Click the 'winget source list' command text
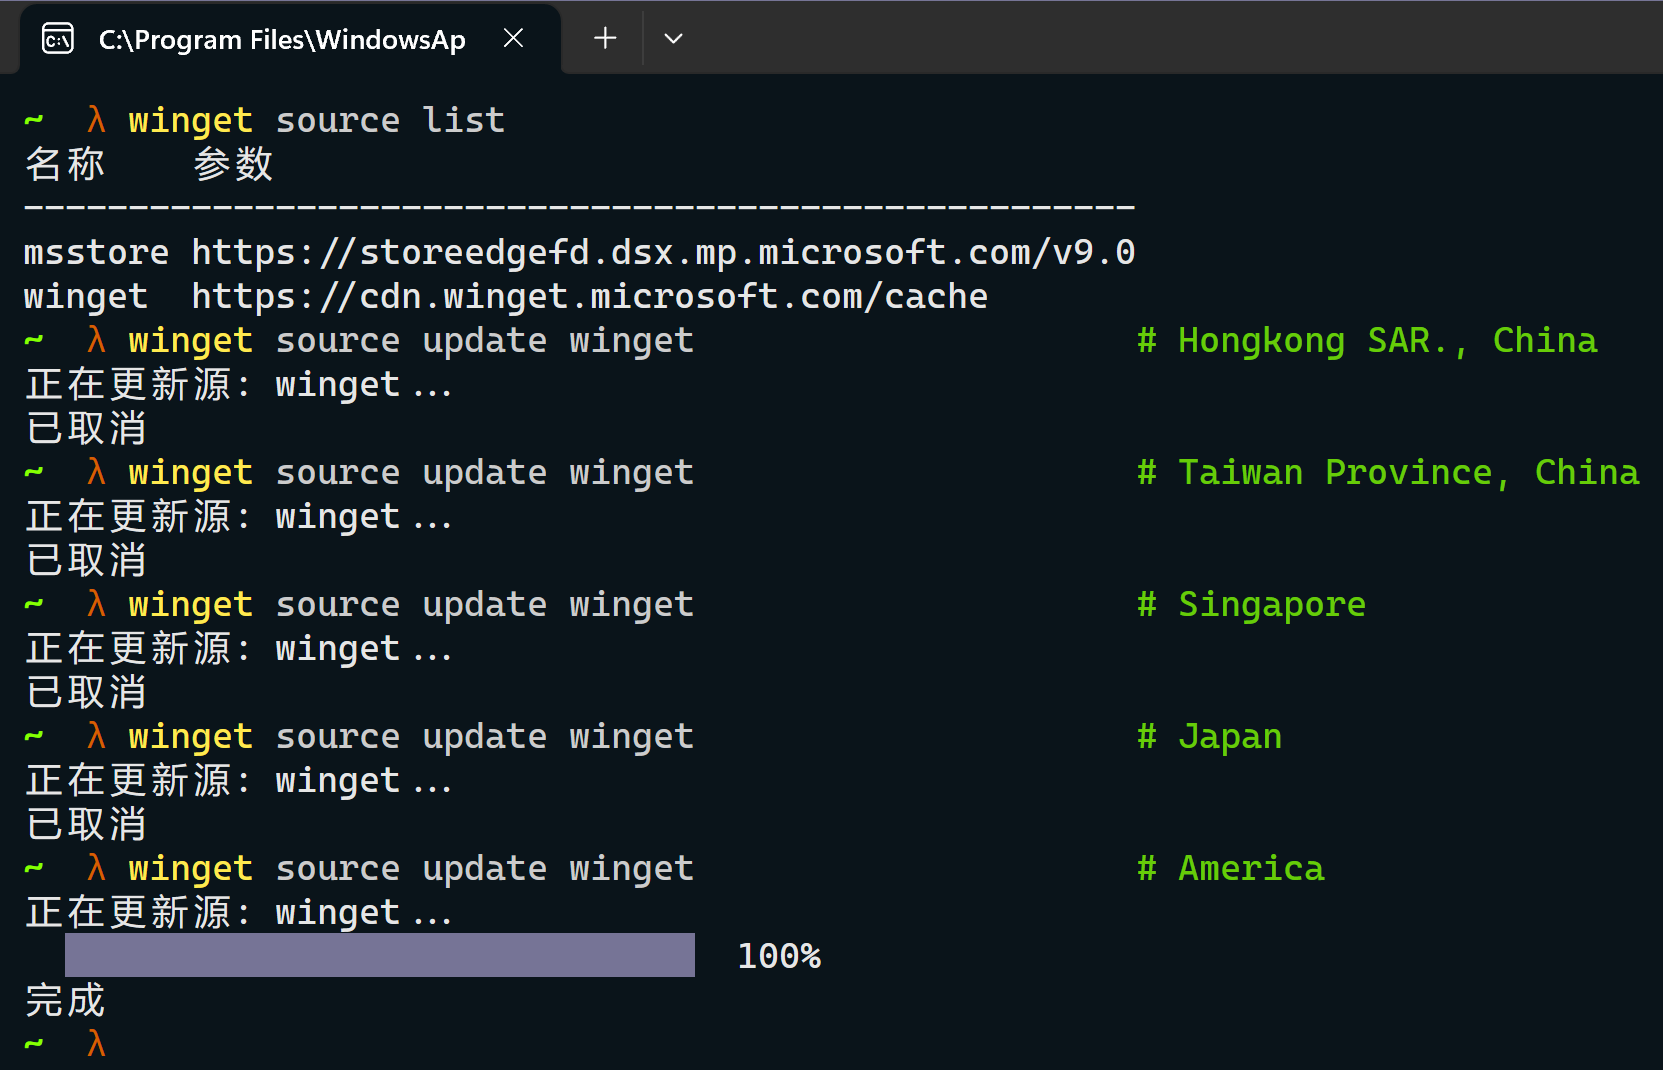Image resolution: width=1663 pixels, height=1070 pixels. pos(316,120)
